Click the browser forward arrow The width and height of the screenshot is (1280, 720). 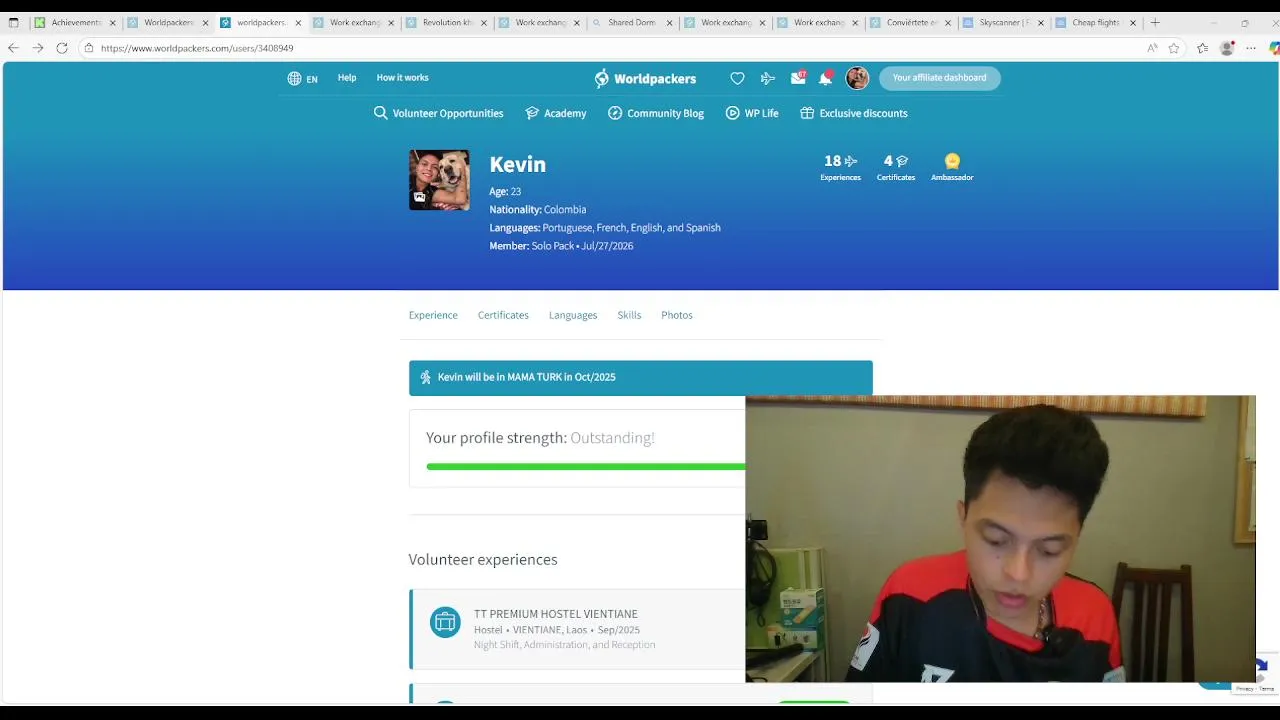coord(37,48)
